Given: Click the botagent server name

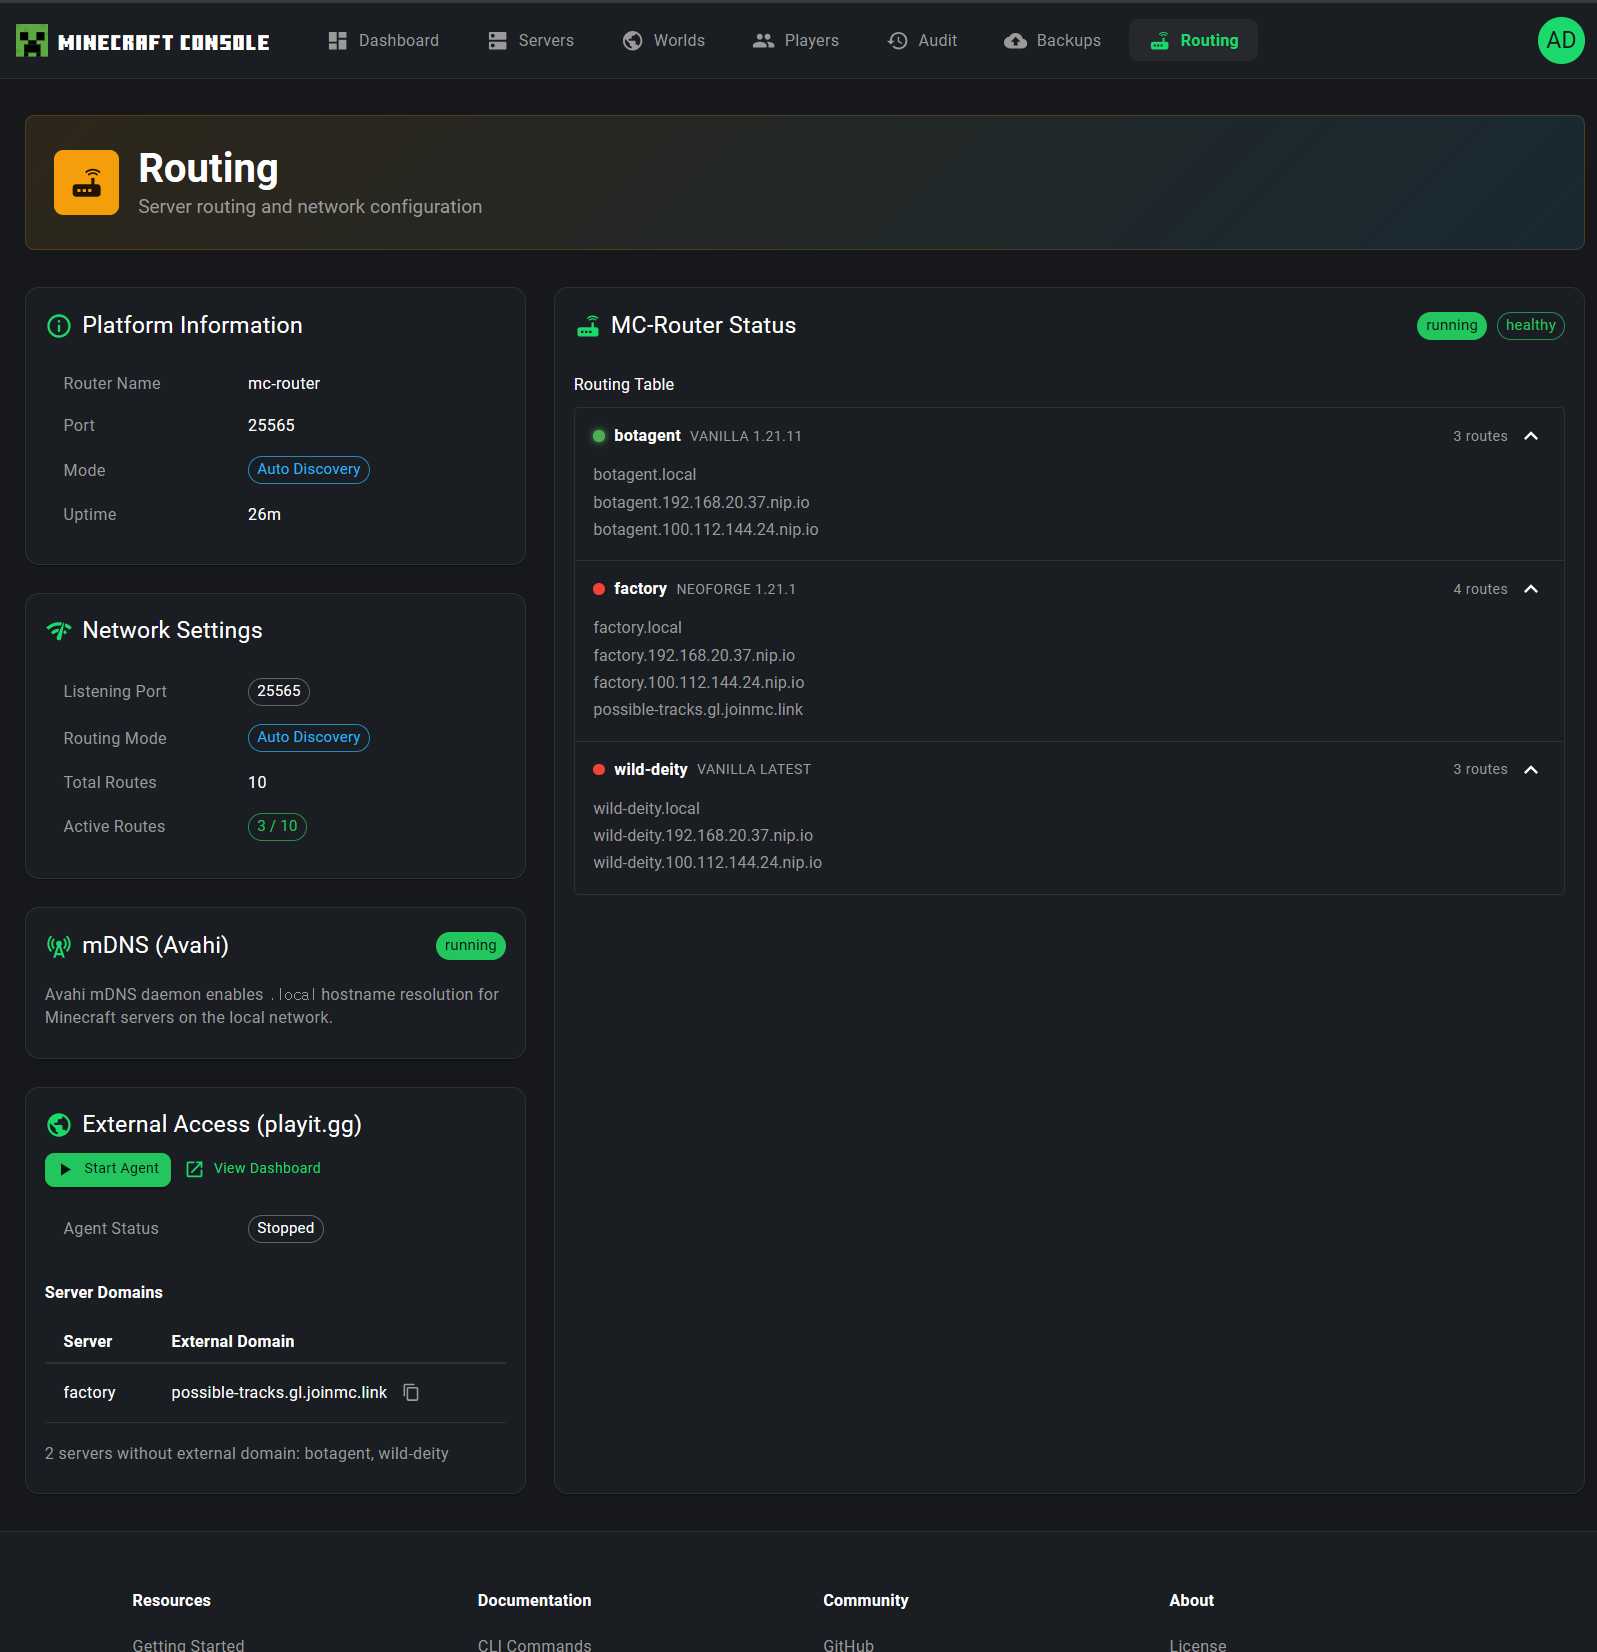Looking at the screenshot, I should 647,436.
